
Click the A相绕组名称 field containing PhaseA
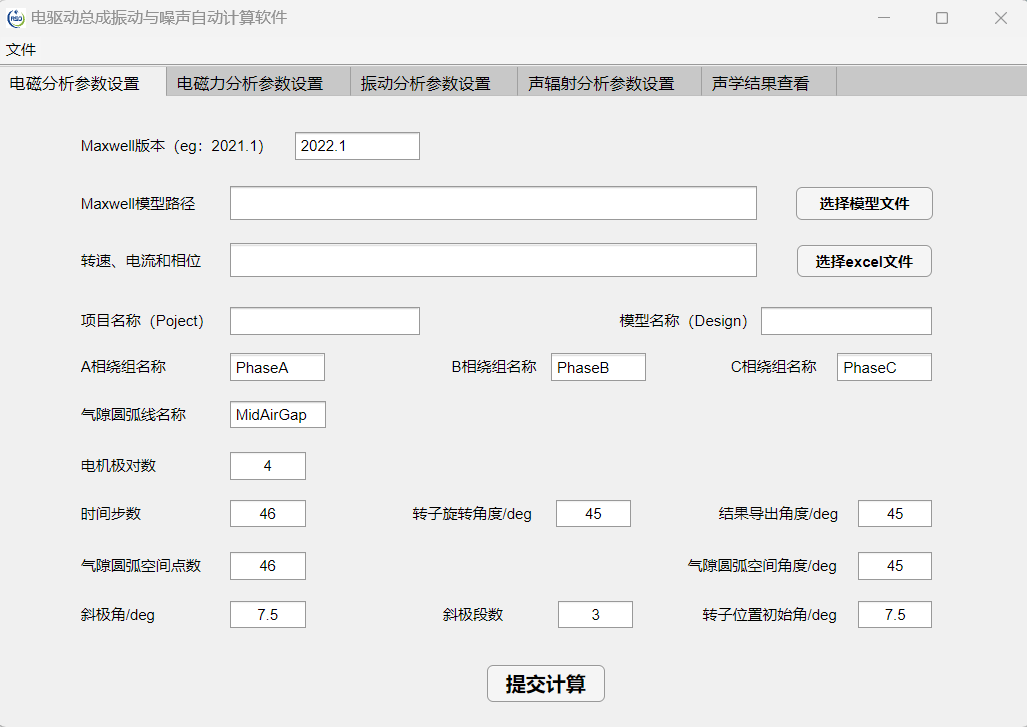[x=277, y=367]
